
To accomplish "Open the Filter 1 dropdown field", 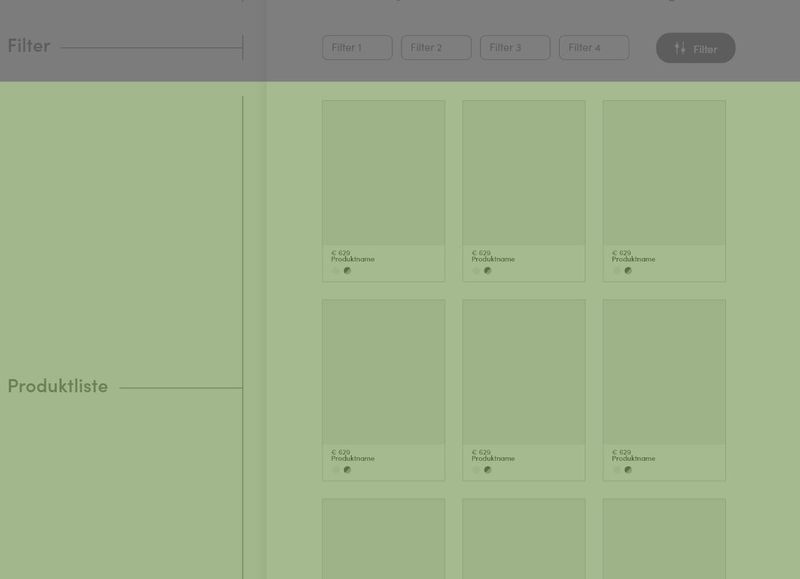I will pos(357,47).
